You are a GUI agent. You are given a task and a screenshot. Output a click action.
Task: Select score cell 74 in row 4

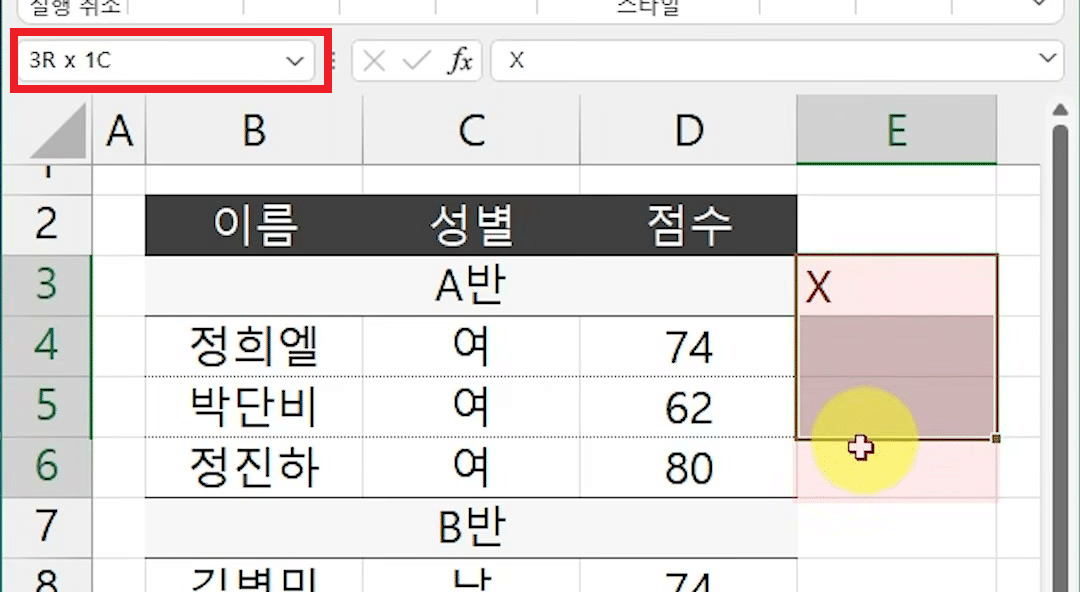689,346
